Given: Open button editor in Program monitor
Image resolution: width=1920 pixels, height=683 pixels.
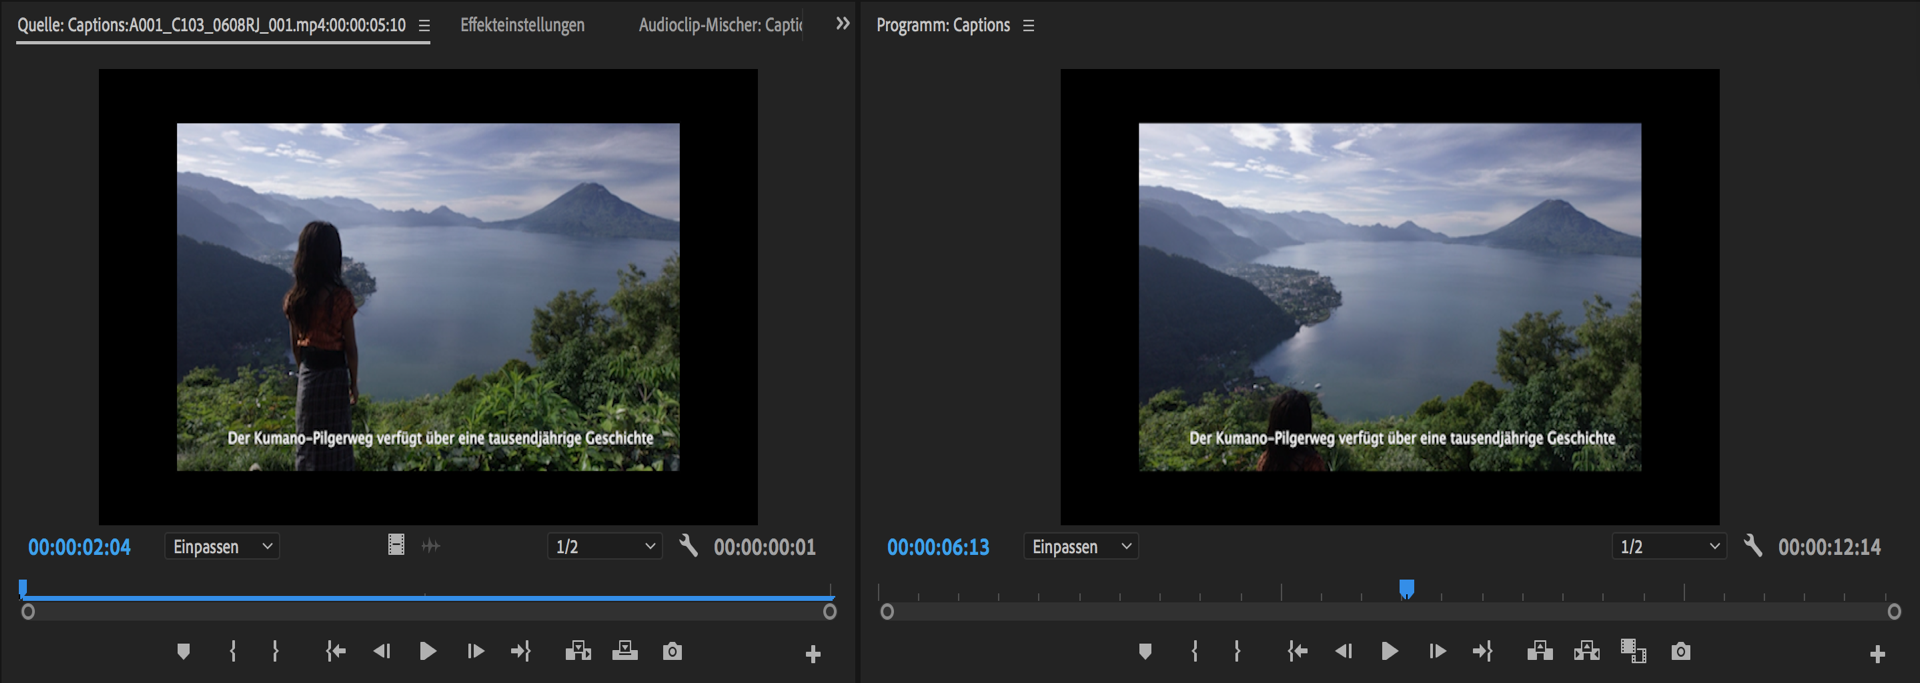Looking at the screenshot, I should (1878, 654).
